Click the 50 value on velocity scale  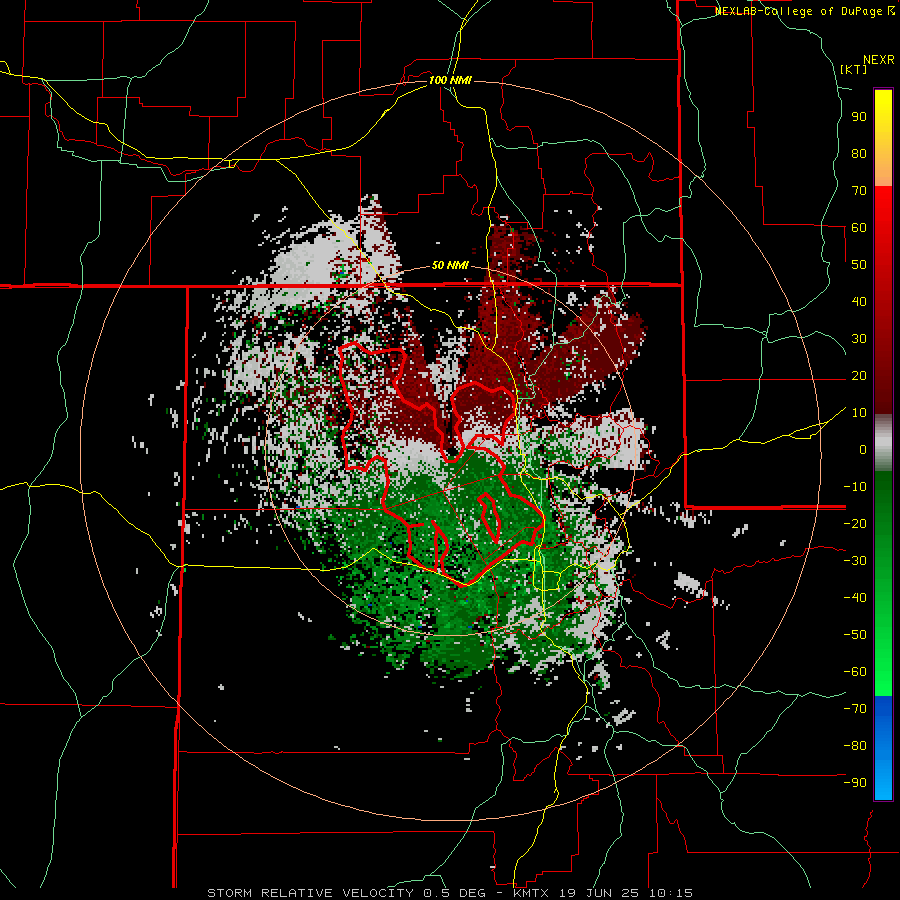[859, 265]
